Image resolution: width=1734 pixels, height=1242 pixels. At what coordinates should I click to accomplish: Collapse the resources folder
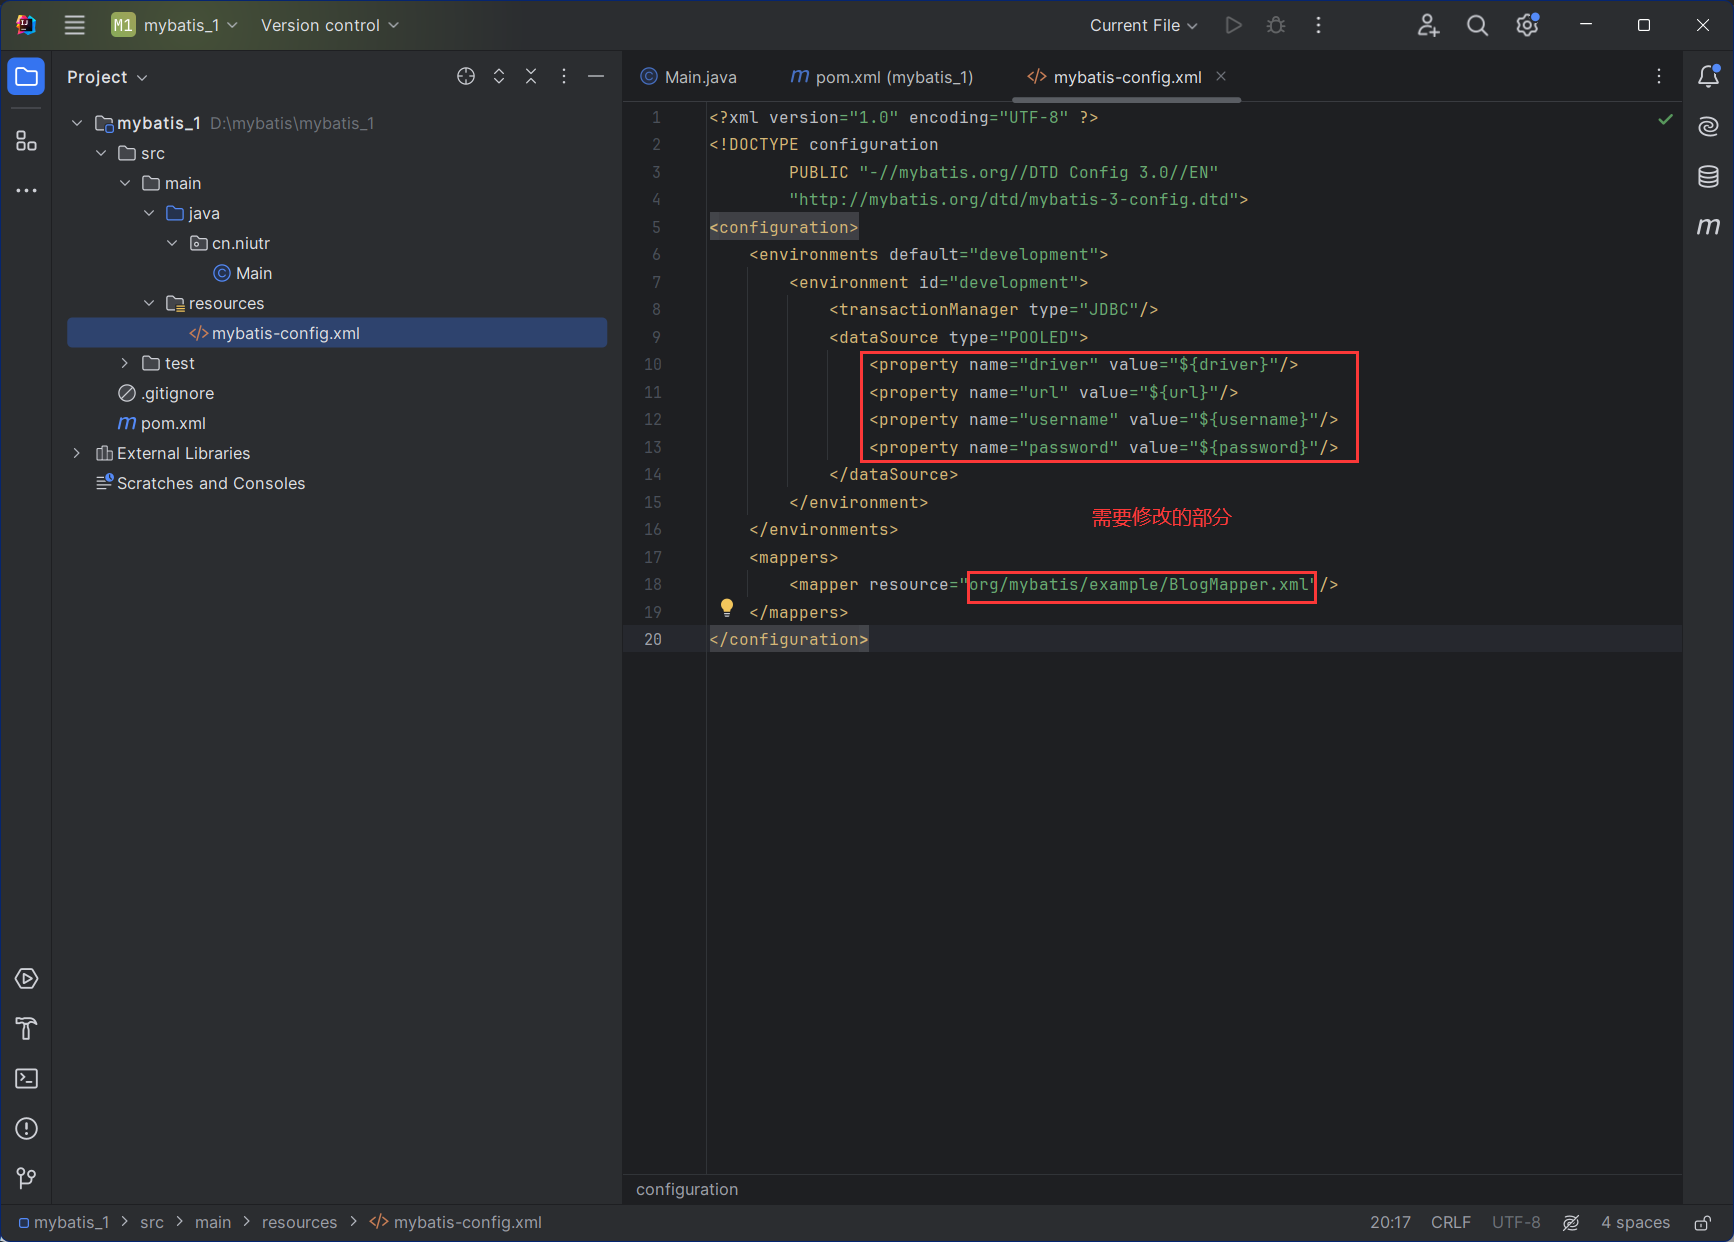[149, 303]
